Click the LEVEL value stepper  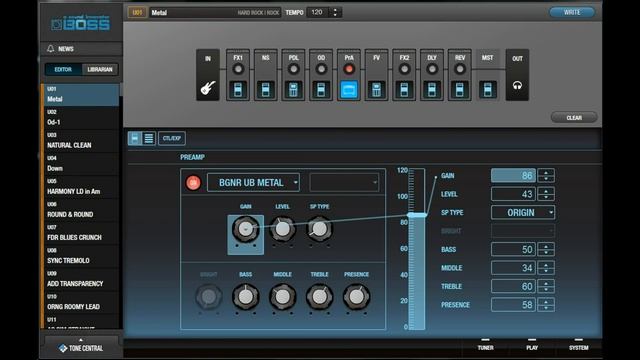546,194
